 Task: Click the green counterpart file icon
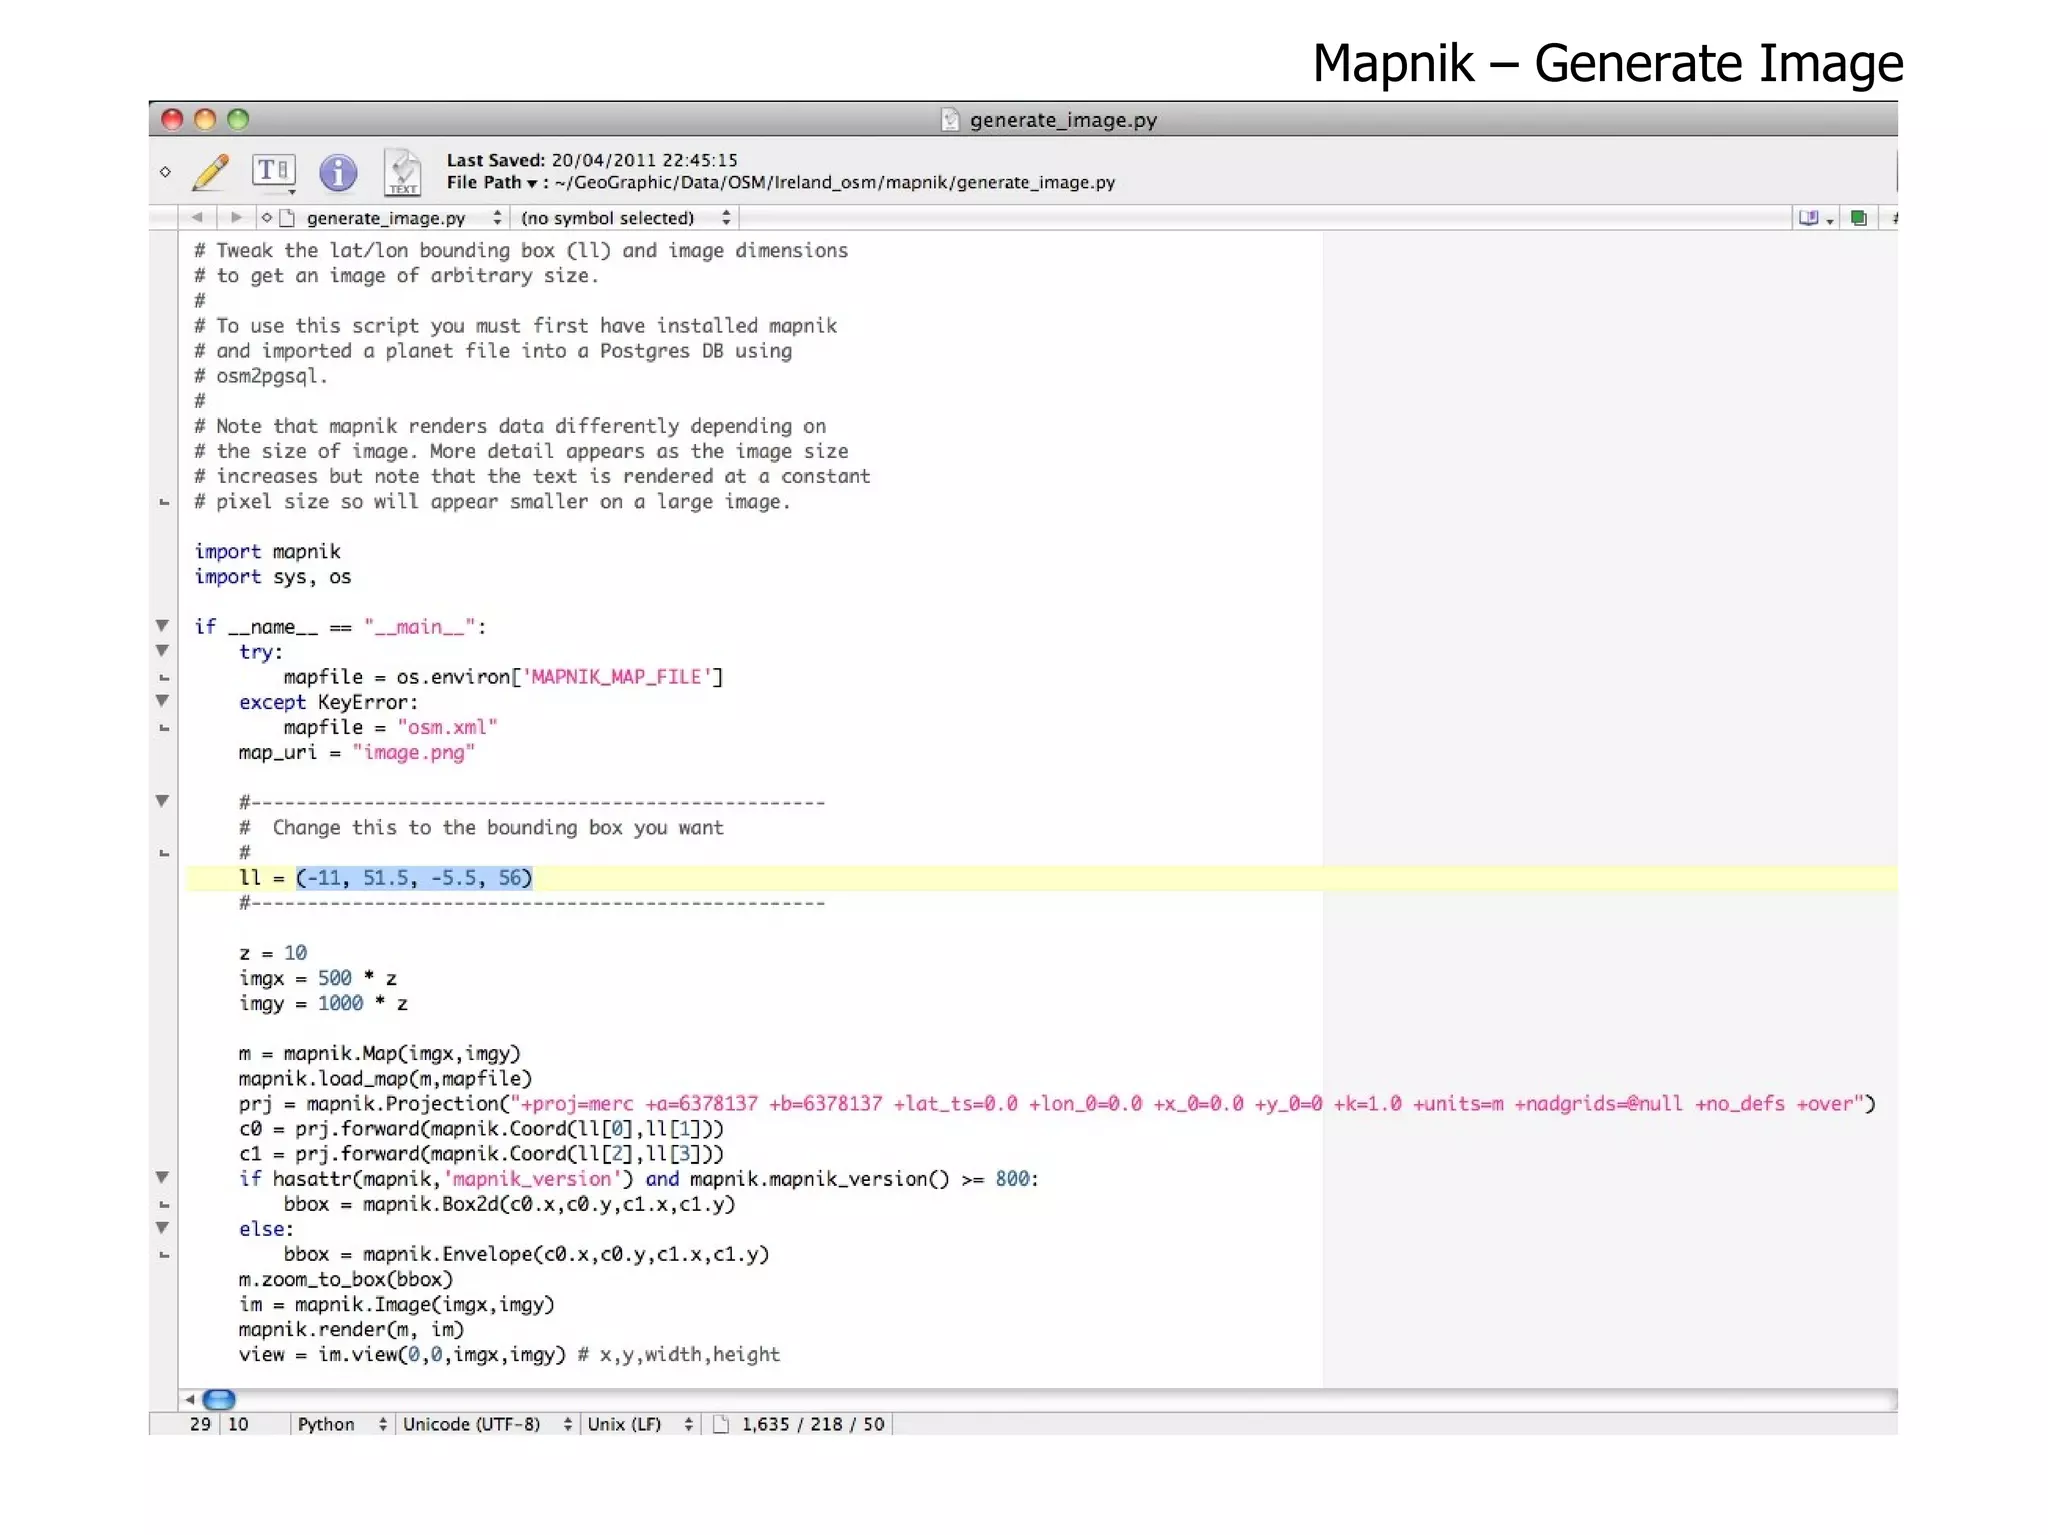point(1858,218)
